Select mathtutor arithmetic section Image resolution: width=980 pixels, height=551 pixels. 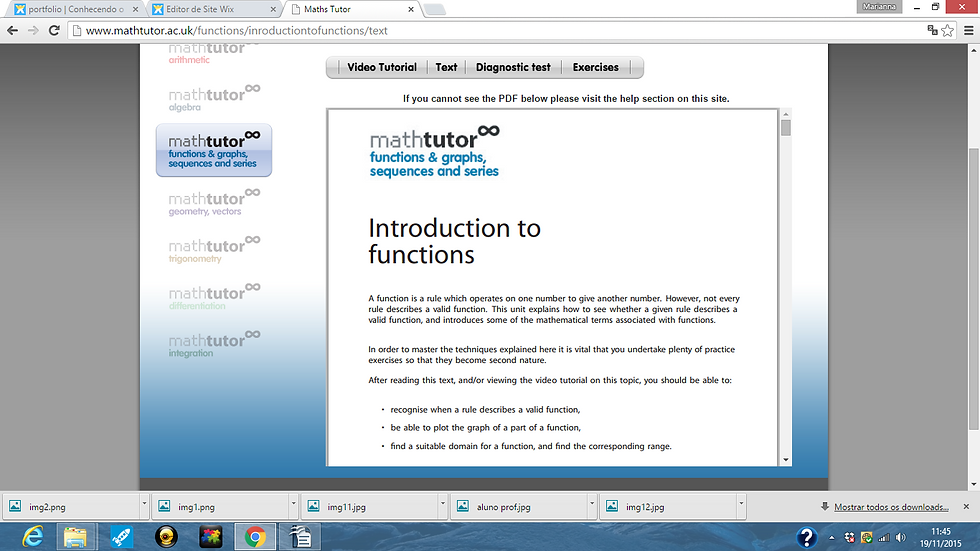(214, 53)
